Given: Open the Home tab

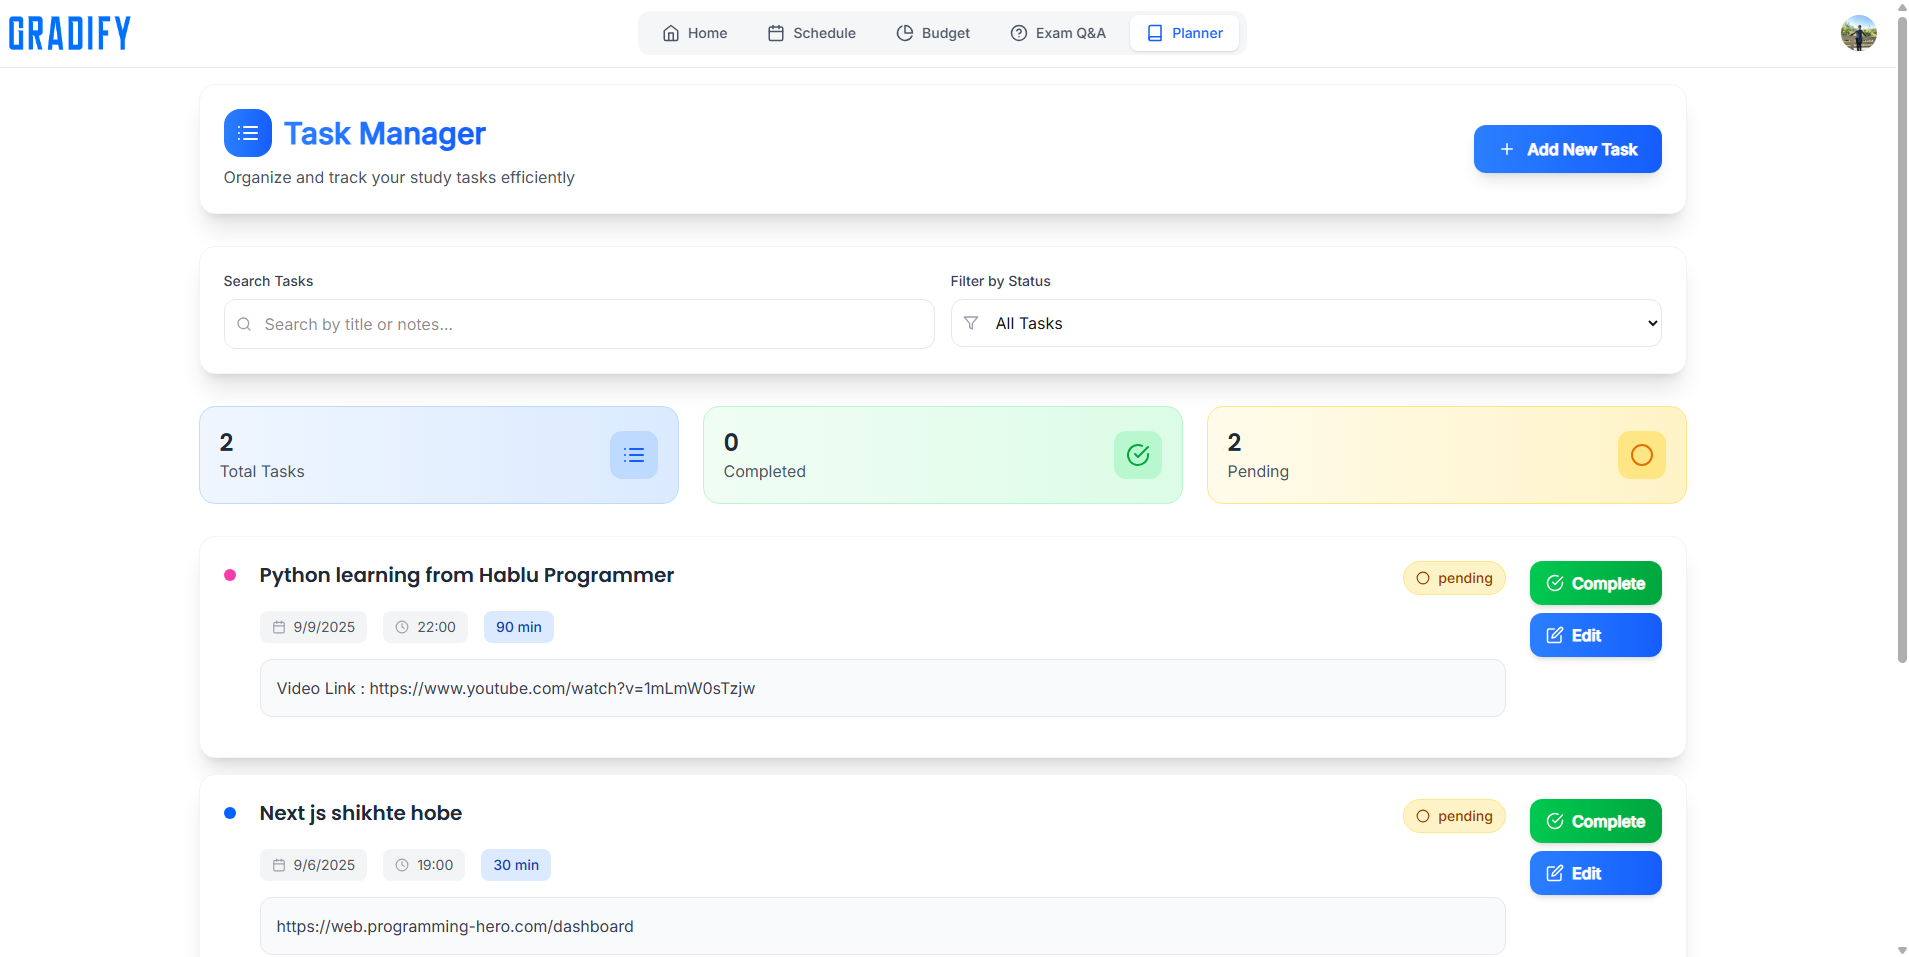Looking at the screenshot, I should (695, 33).
